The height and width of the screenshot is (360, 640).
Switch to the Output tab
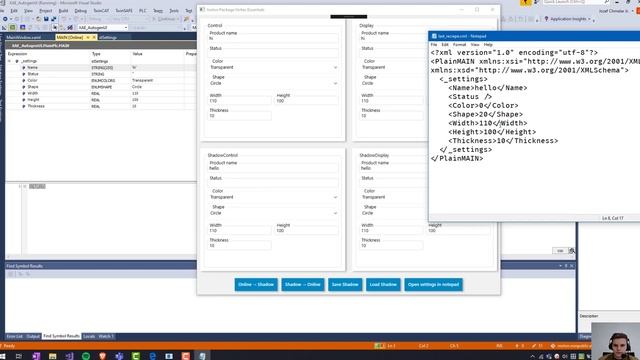pyautogui.click(x=33, y=336)
